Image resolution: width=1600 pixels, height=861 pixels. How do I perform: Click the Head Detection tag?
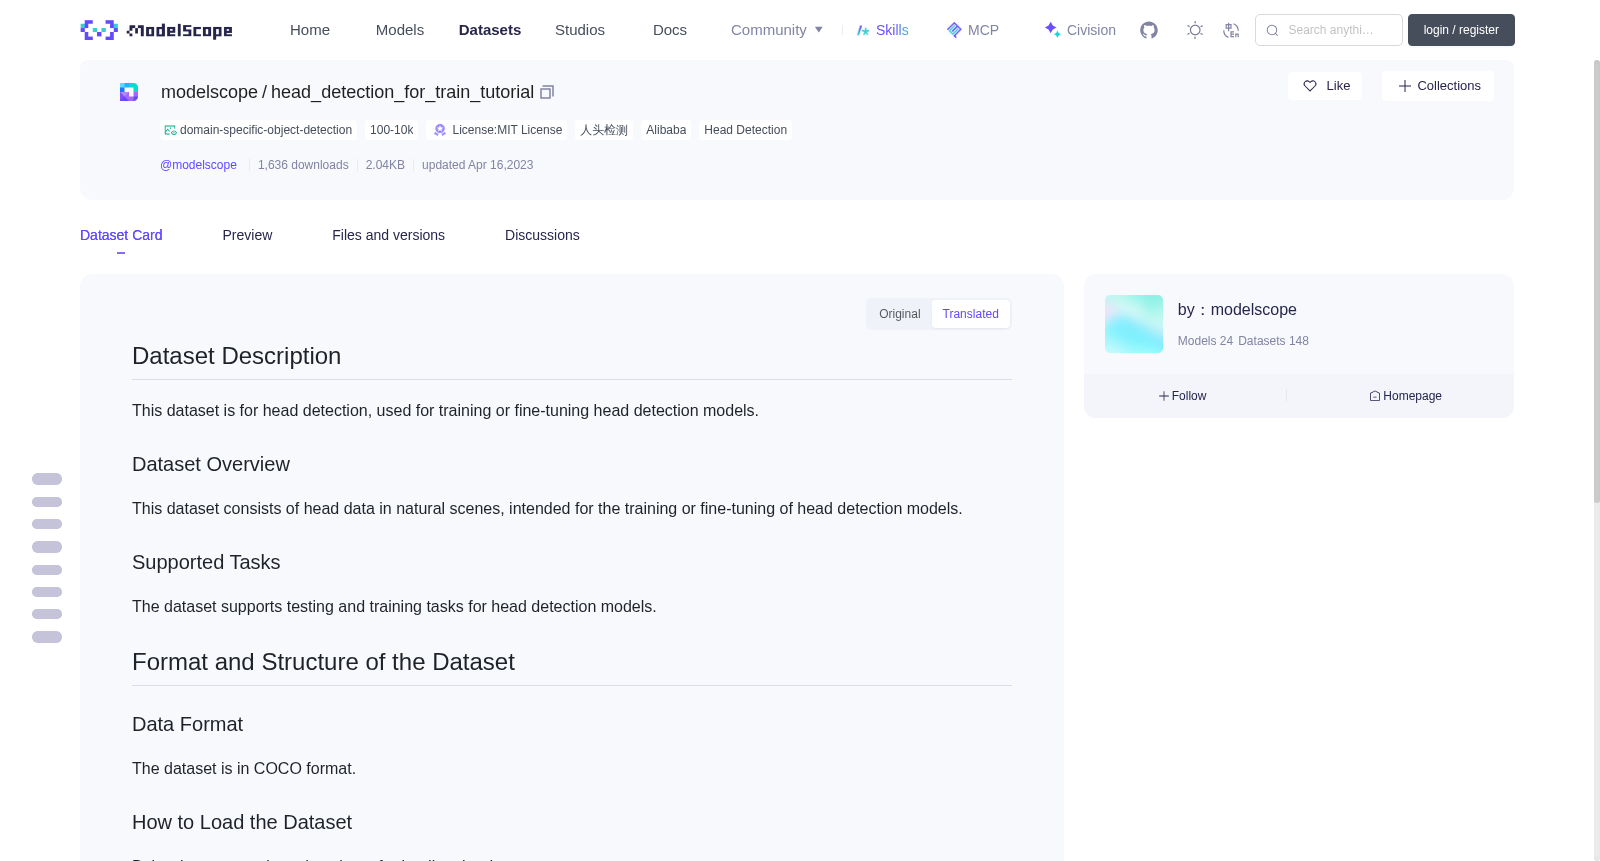[x=745, y=130]
